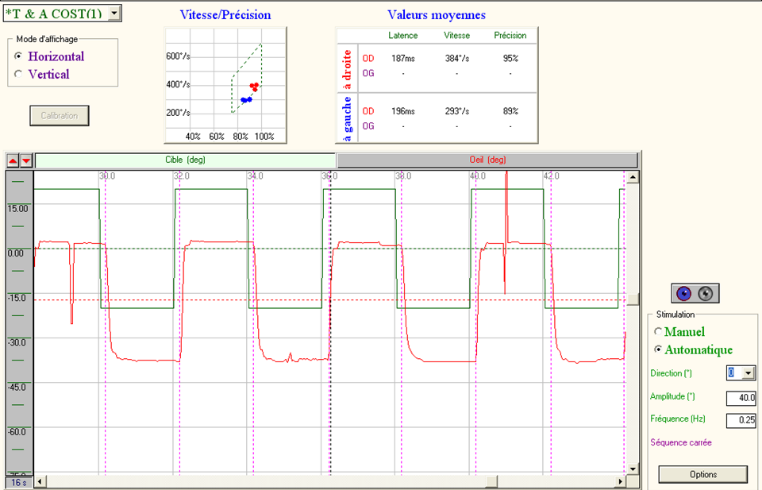Image resolution: width=762 pixels, height=490 pixels.
Task: Open the T & A COST(1) dropdown
Action: [114, 13]
